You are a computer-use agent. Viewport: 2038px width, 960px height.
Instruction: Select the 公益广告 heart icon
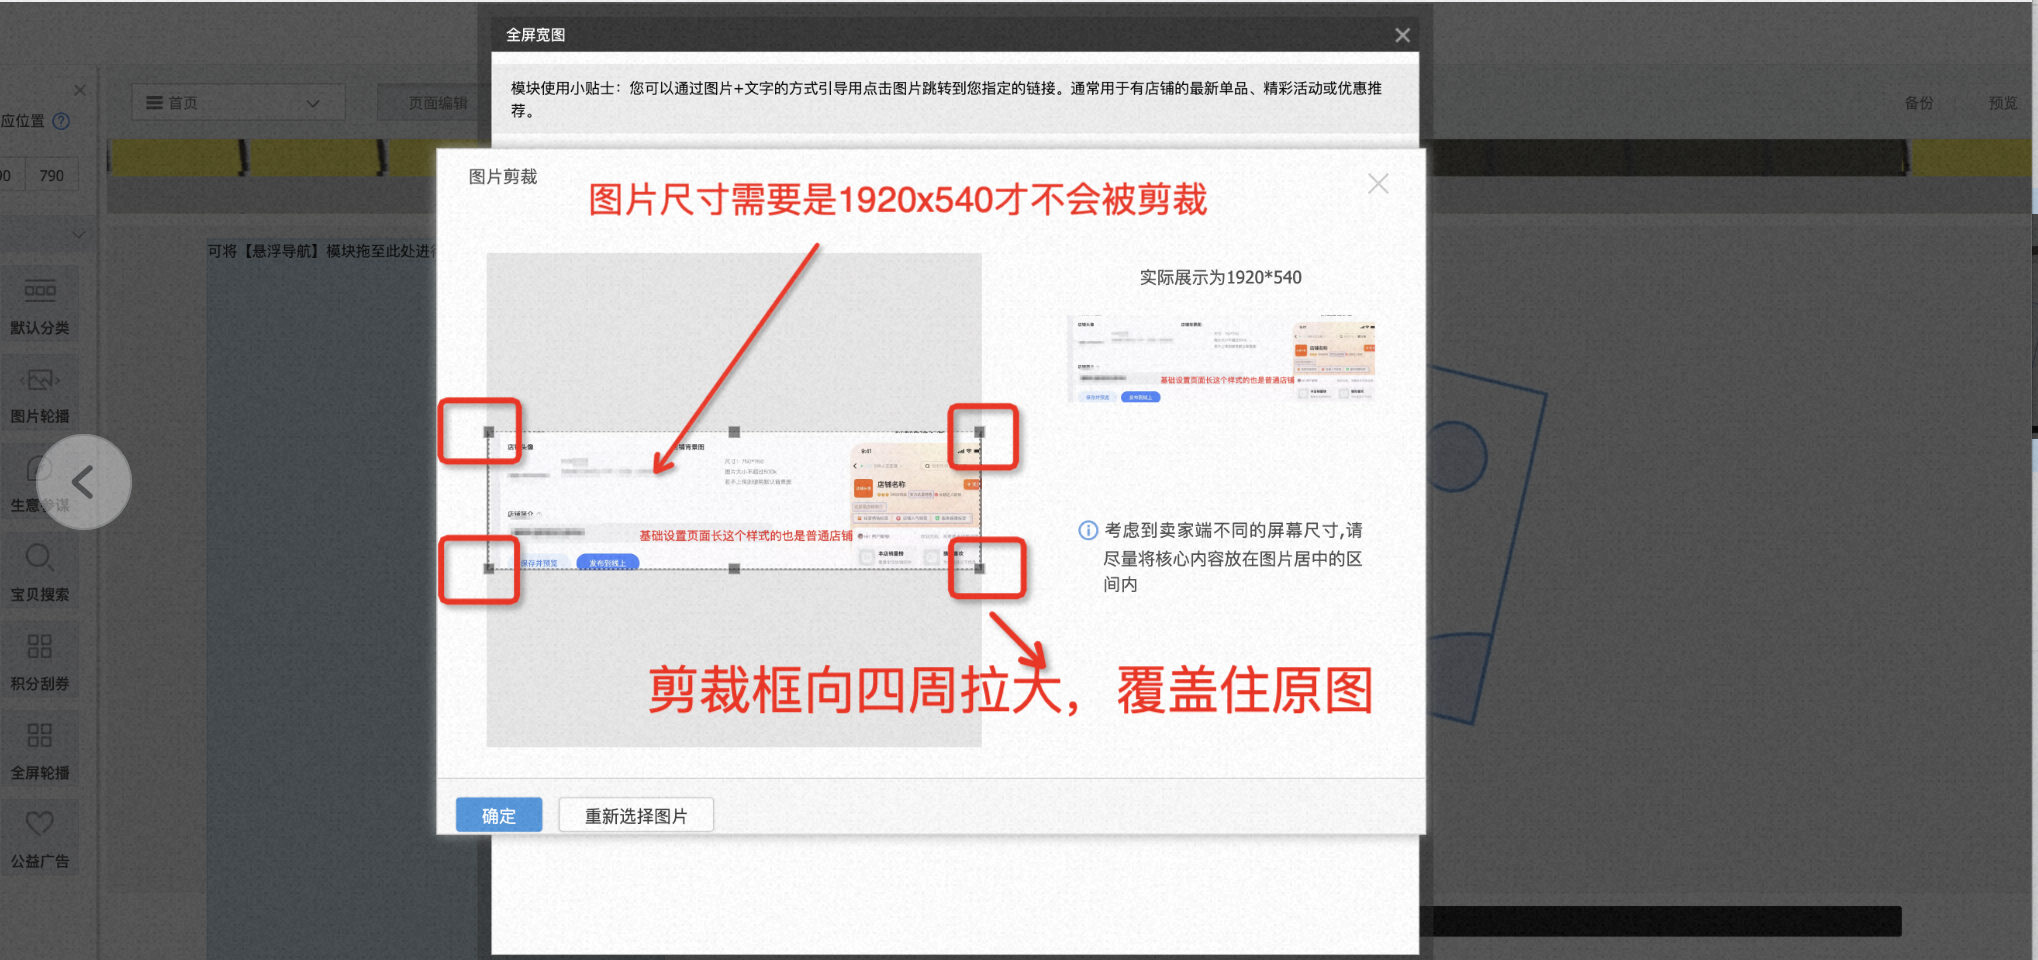pyautogui.click(x=40, y=824)
